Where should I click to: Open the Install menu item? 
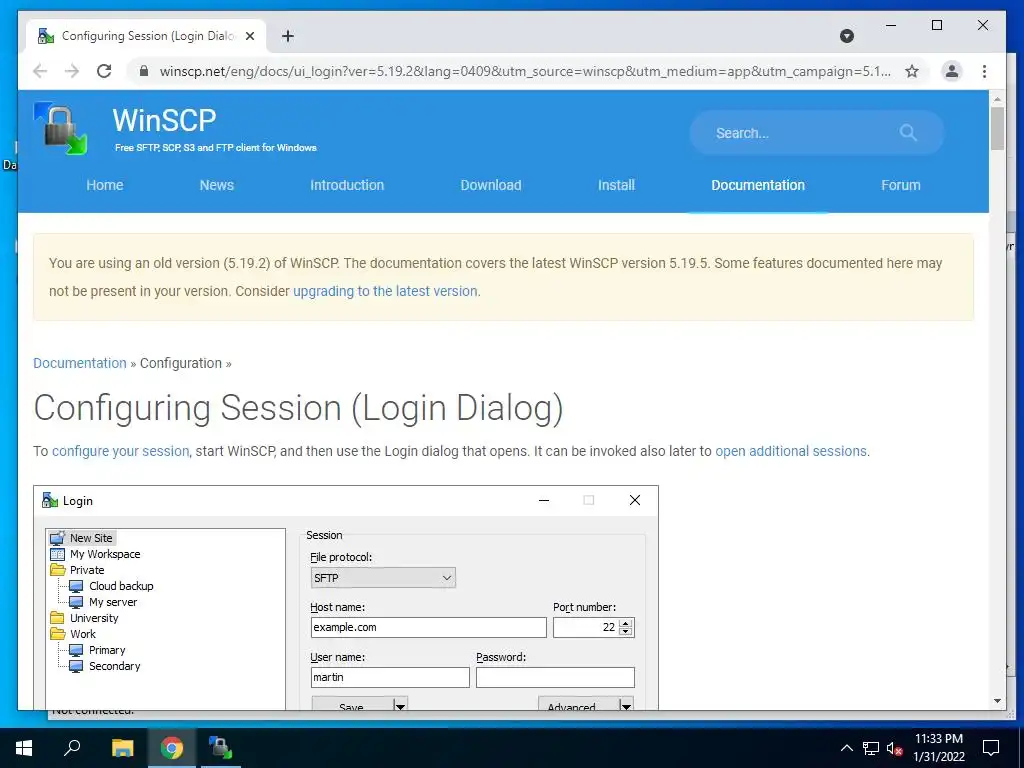coord(616,185)
